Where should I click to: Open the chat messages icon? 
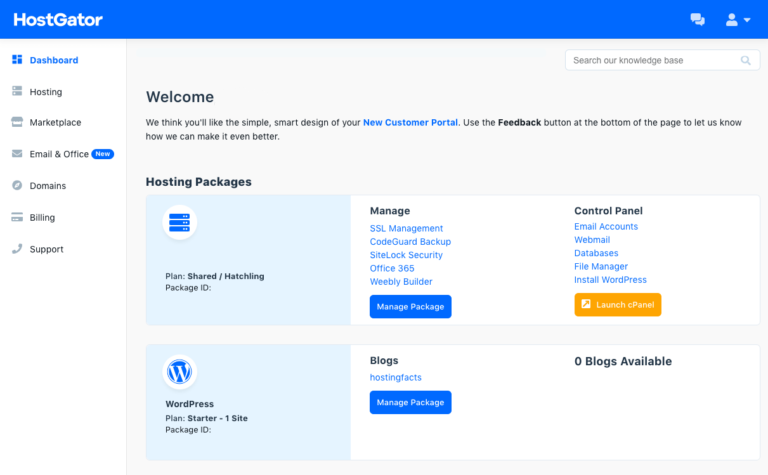(697, 20)
